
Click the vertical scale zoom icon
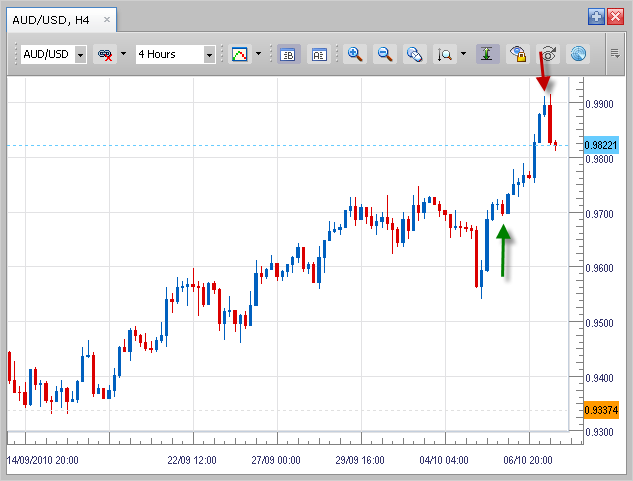445,54
